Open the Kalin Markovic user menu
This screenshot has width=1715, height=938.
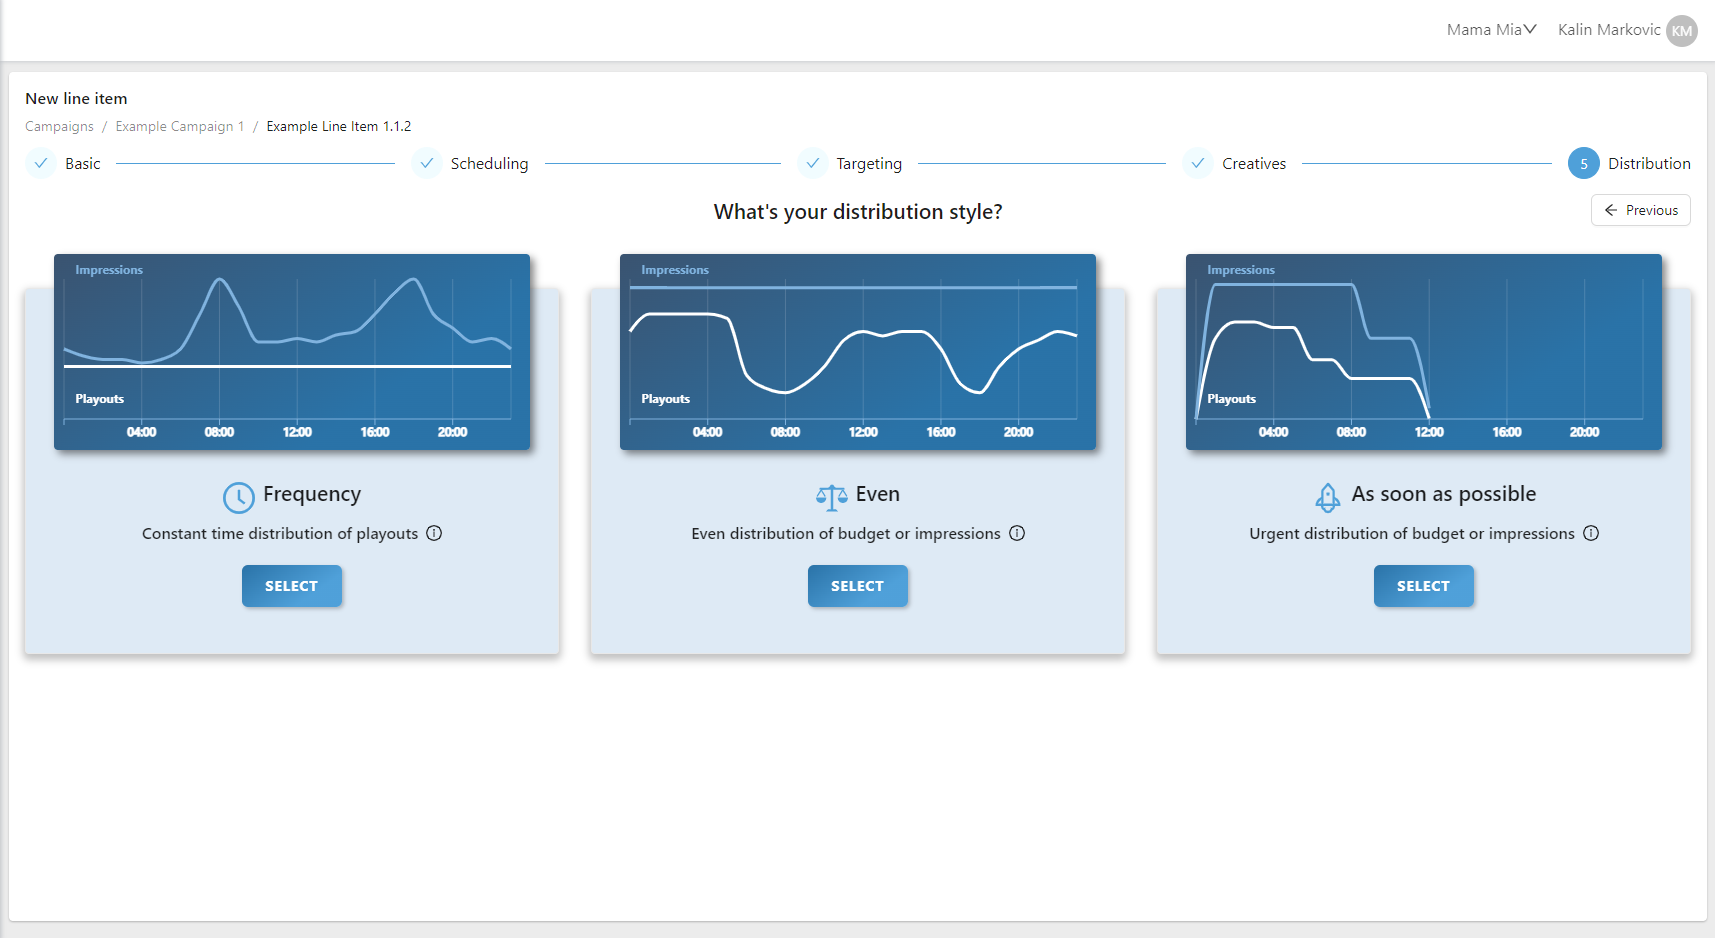[x=1608, y=30]
